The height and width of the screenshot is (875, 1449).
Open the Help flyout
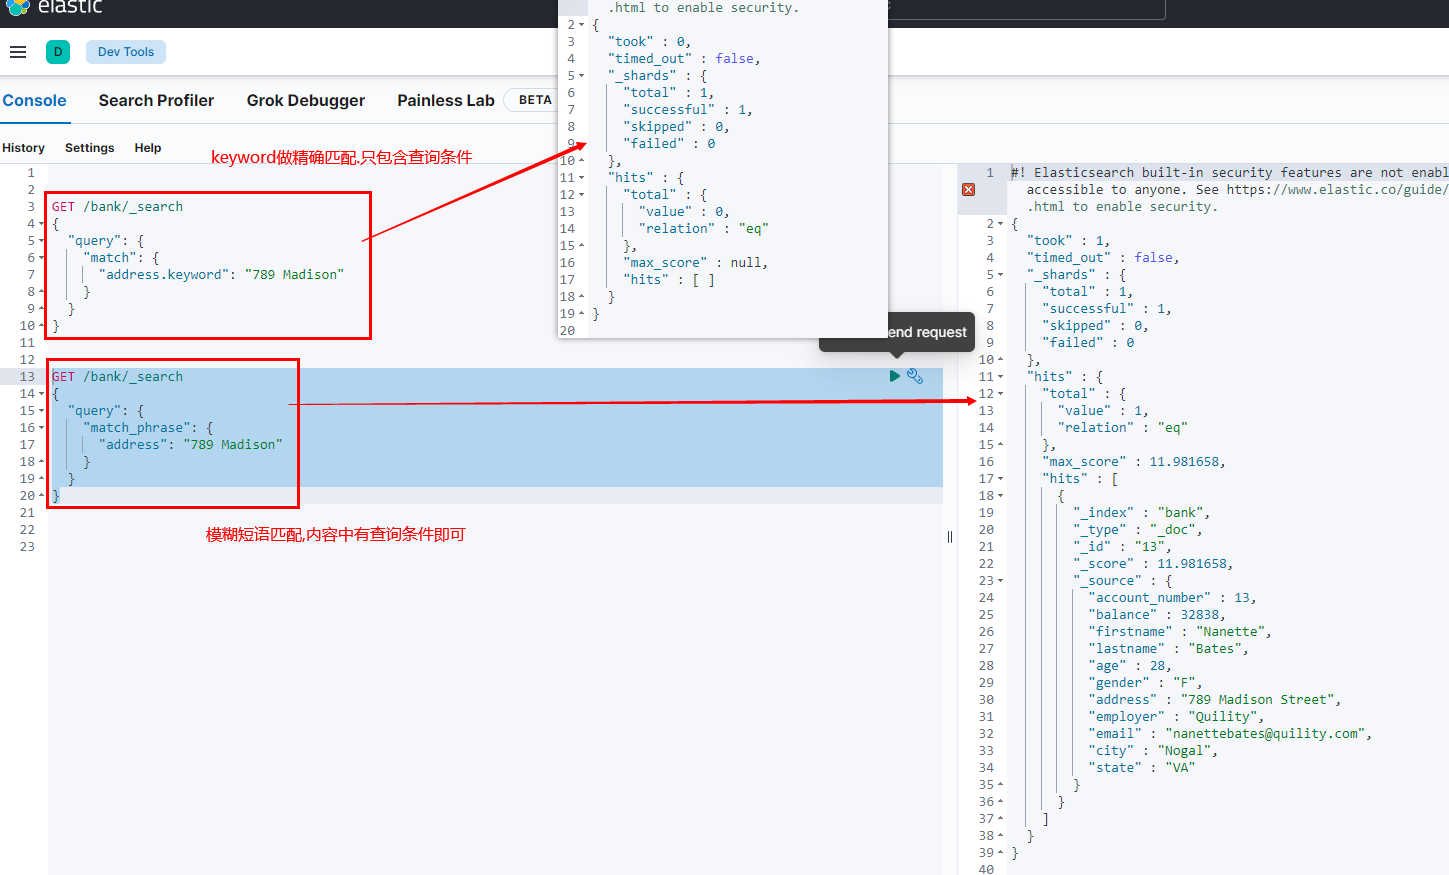(148, 148)
